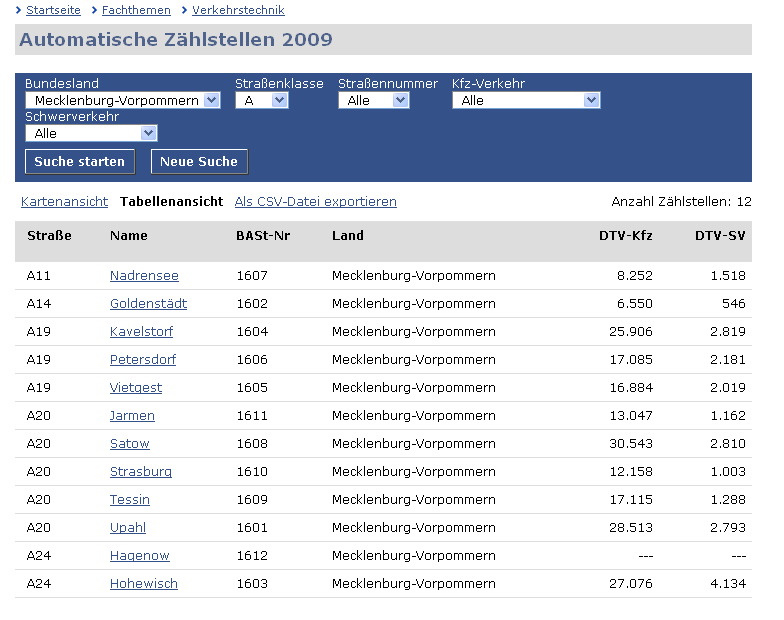Open the Nadrensee counting station

pos(144,276)
